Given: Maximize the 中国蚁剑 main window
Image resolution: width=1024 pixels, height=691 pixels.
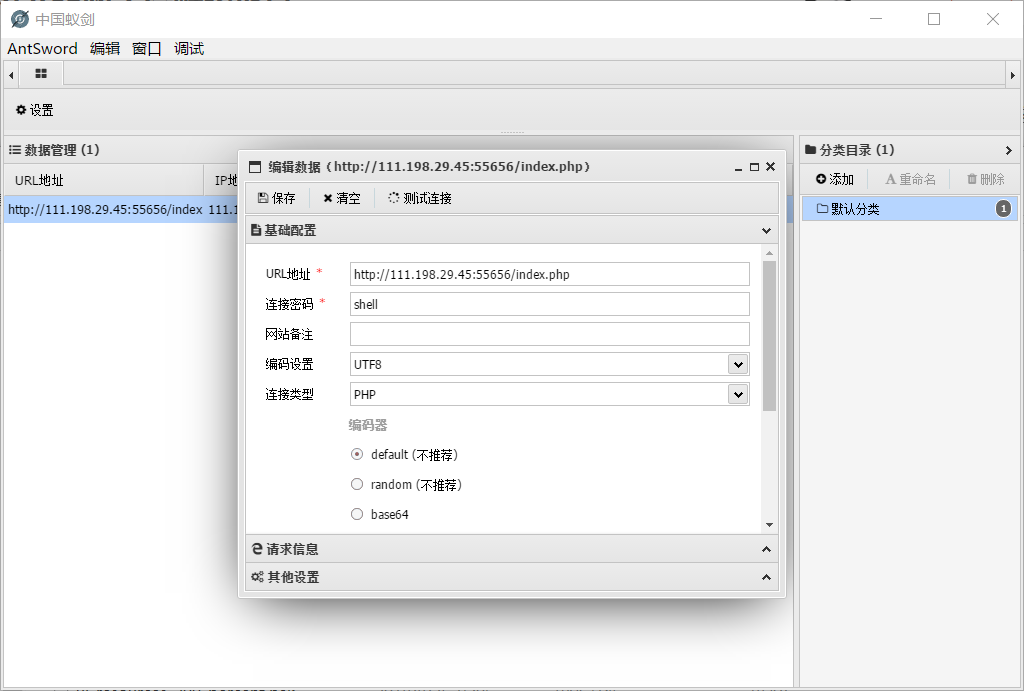Looking at the screenshot, I should tap(934, 19).
